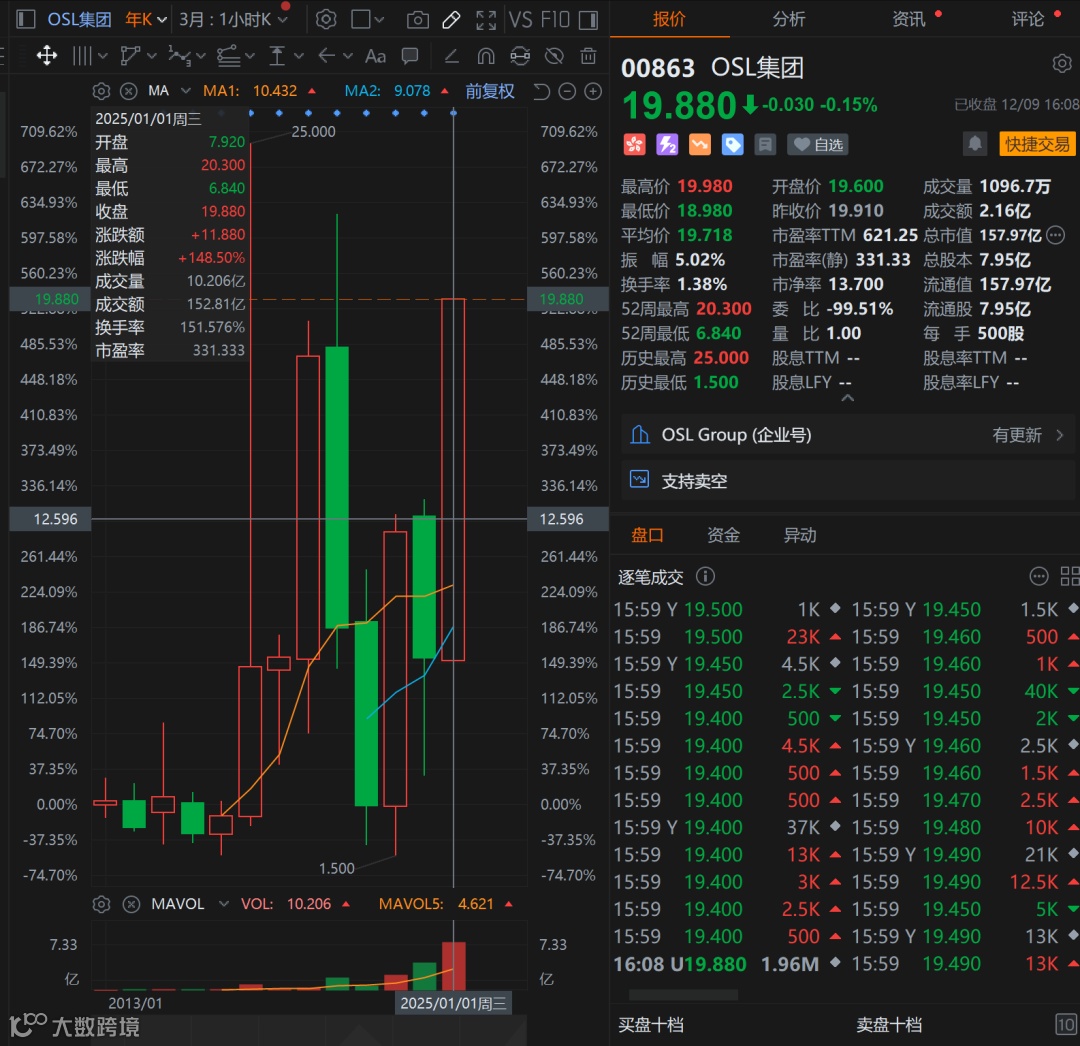1080x1046 pixels.
Task: Open MAVOL indicator settings gear
Action: pyautogui.click(x=101, y=904)
